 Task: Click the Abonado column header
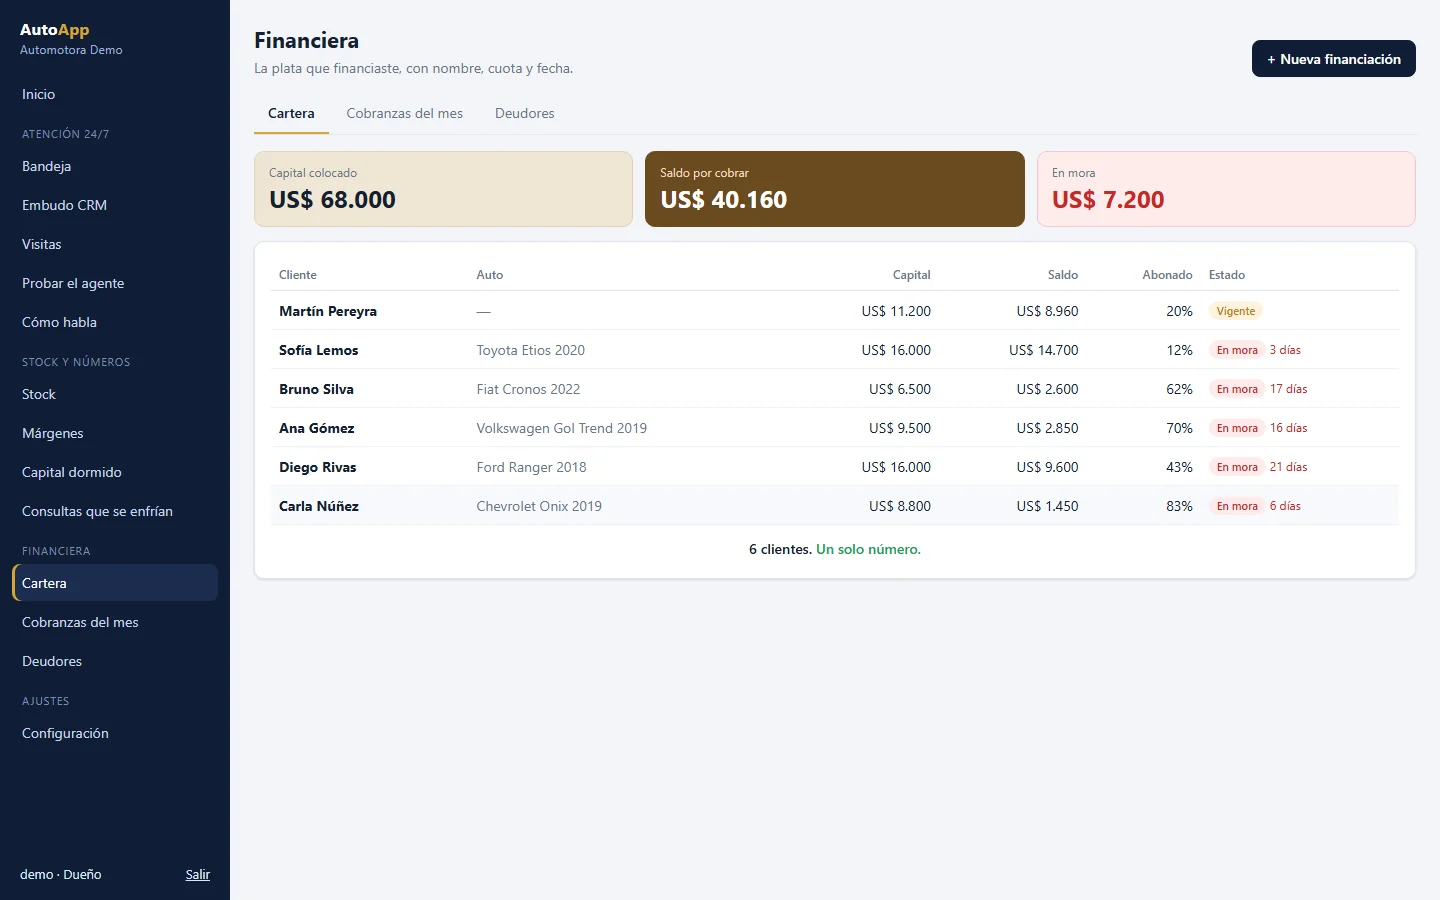point(1167,275)
